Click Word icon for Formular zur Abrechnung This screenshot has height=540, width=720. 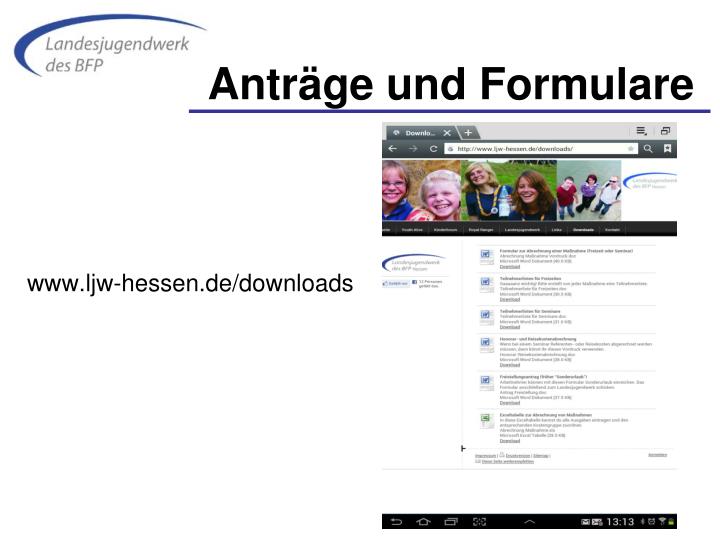click(486, 257)
